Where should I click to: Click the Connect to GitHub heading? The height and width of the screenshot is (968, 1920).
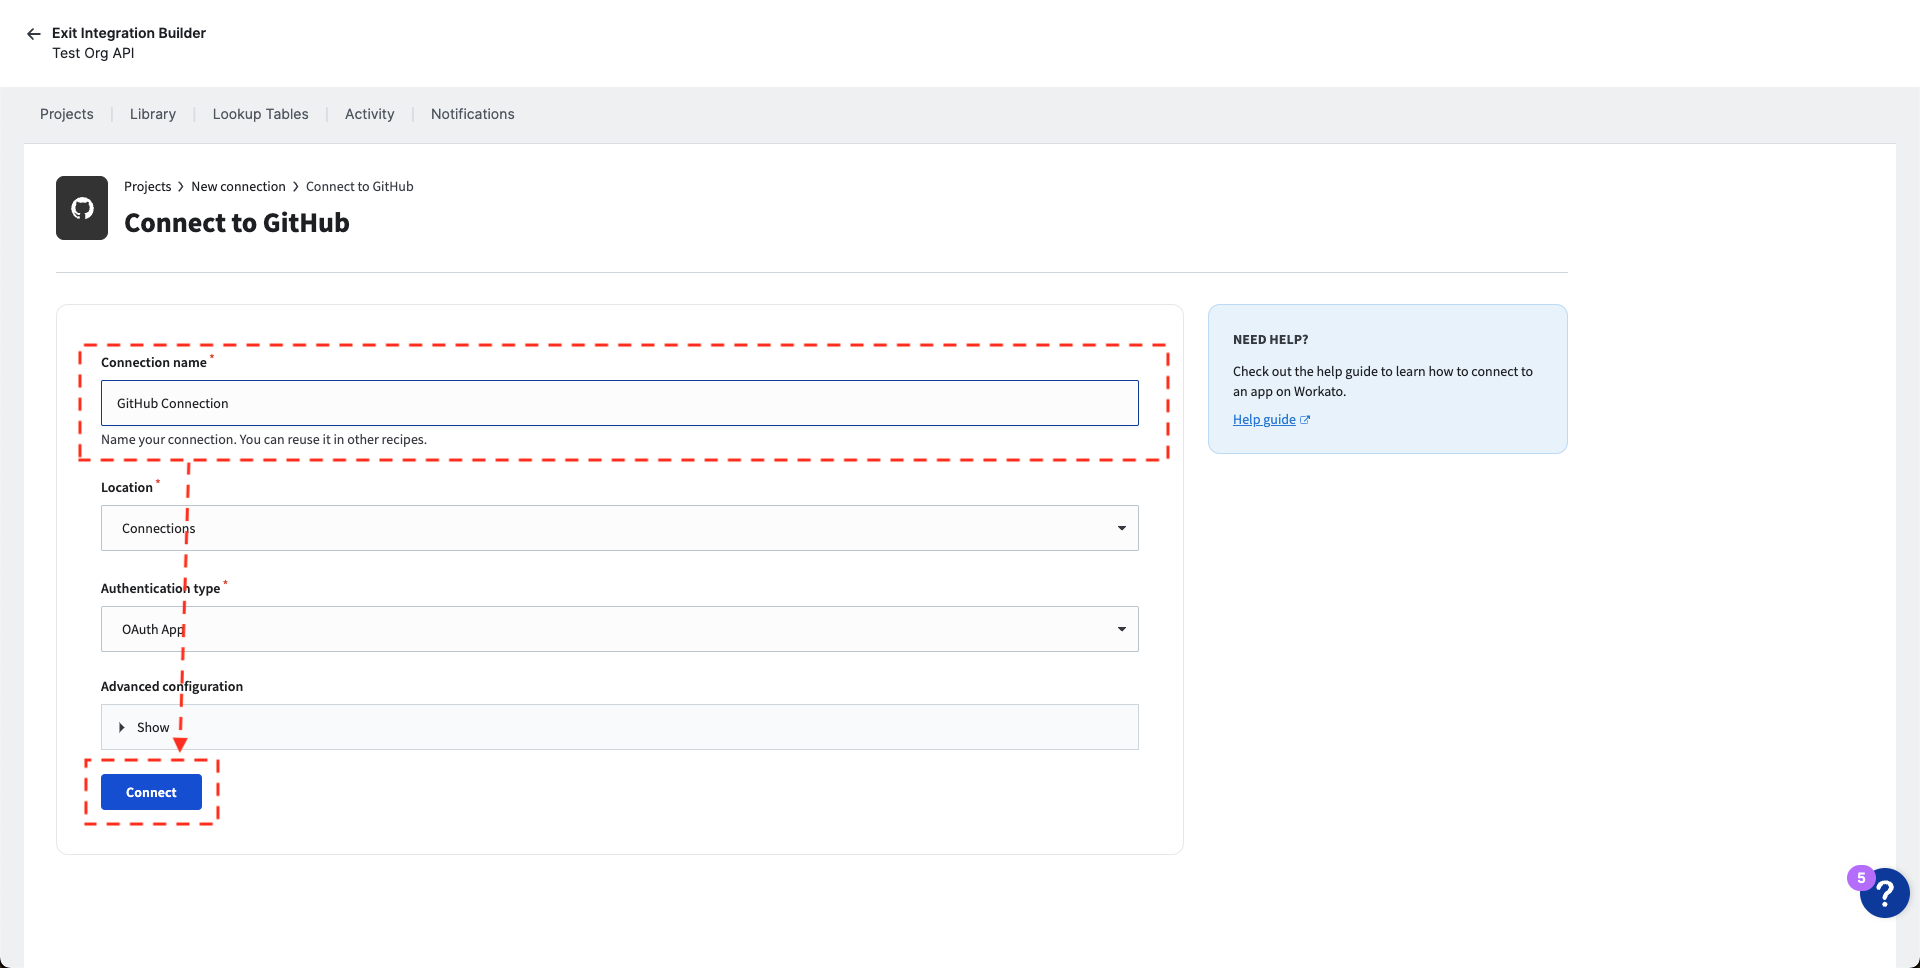tap(237, 223)
